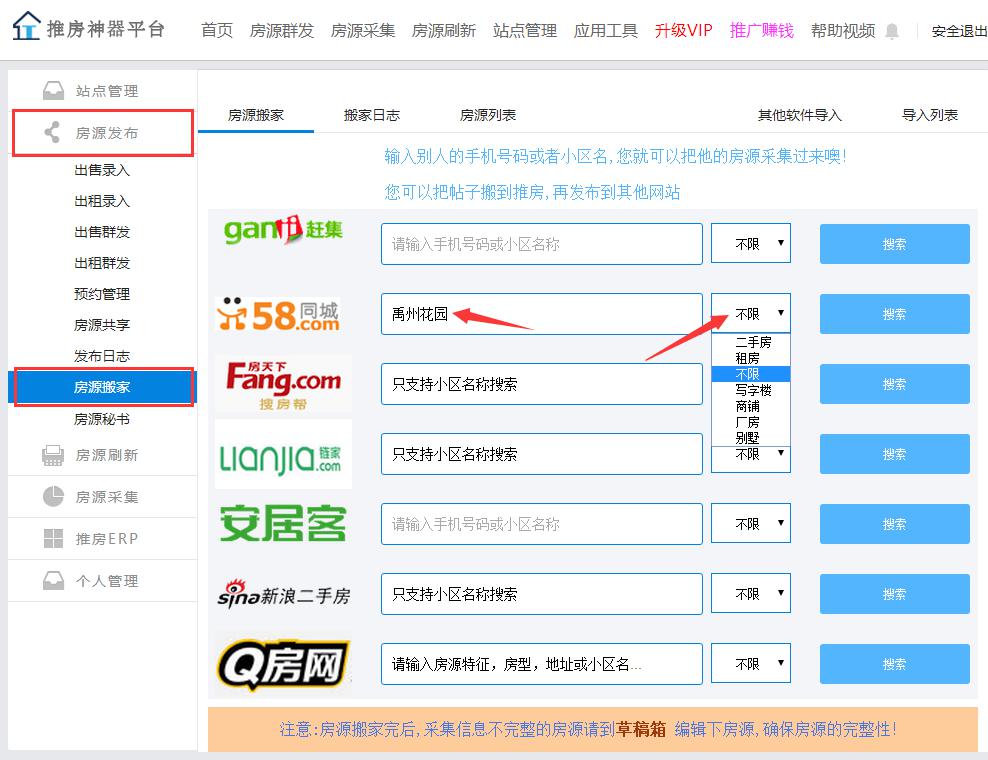Image resolution: width=988 pixels, height=760 pixels.
Task: Click the 推房ERP grid icon
Action: pyautogui.click(x=53, y=539)
